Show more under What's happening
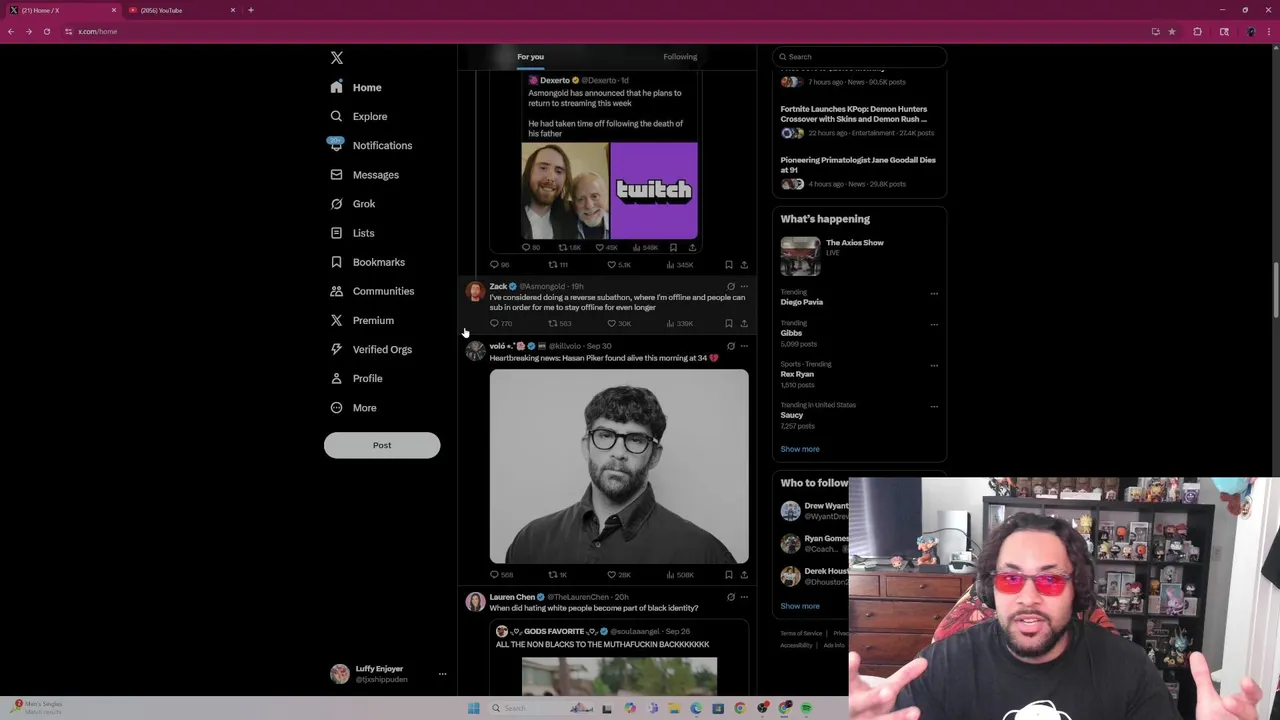Screen dimensions: 1280x720 (800, 449)
